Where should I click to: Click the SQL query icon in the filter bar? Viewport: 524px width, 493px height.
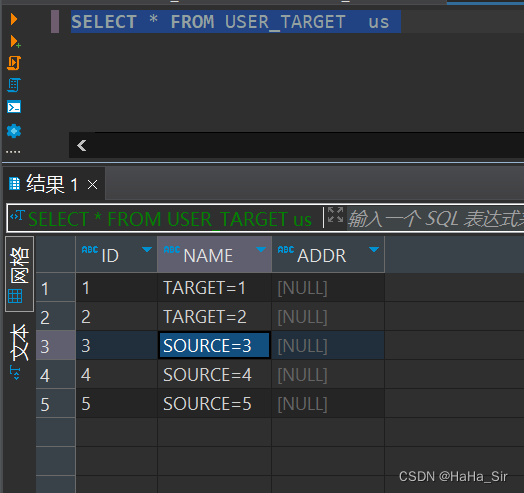17,216
